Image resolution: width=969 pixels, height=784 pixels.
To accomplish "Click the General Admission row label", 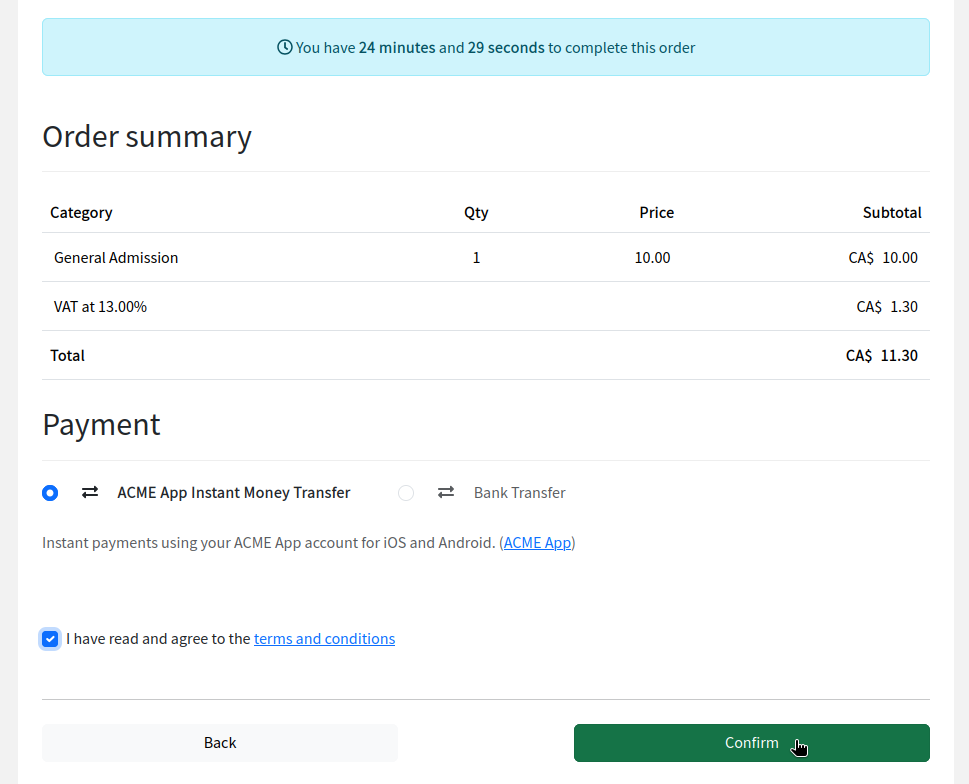I will click(x=116, y=258).
